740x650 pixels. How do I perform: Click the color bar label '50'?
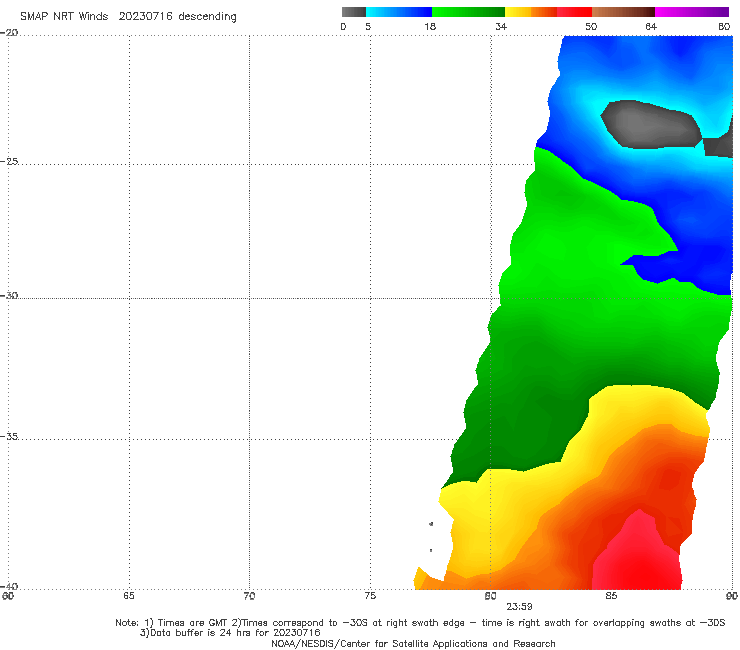[591, 26]
